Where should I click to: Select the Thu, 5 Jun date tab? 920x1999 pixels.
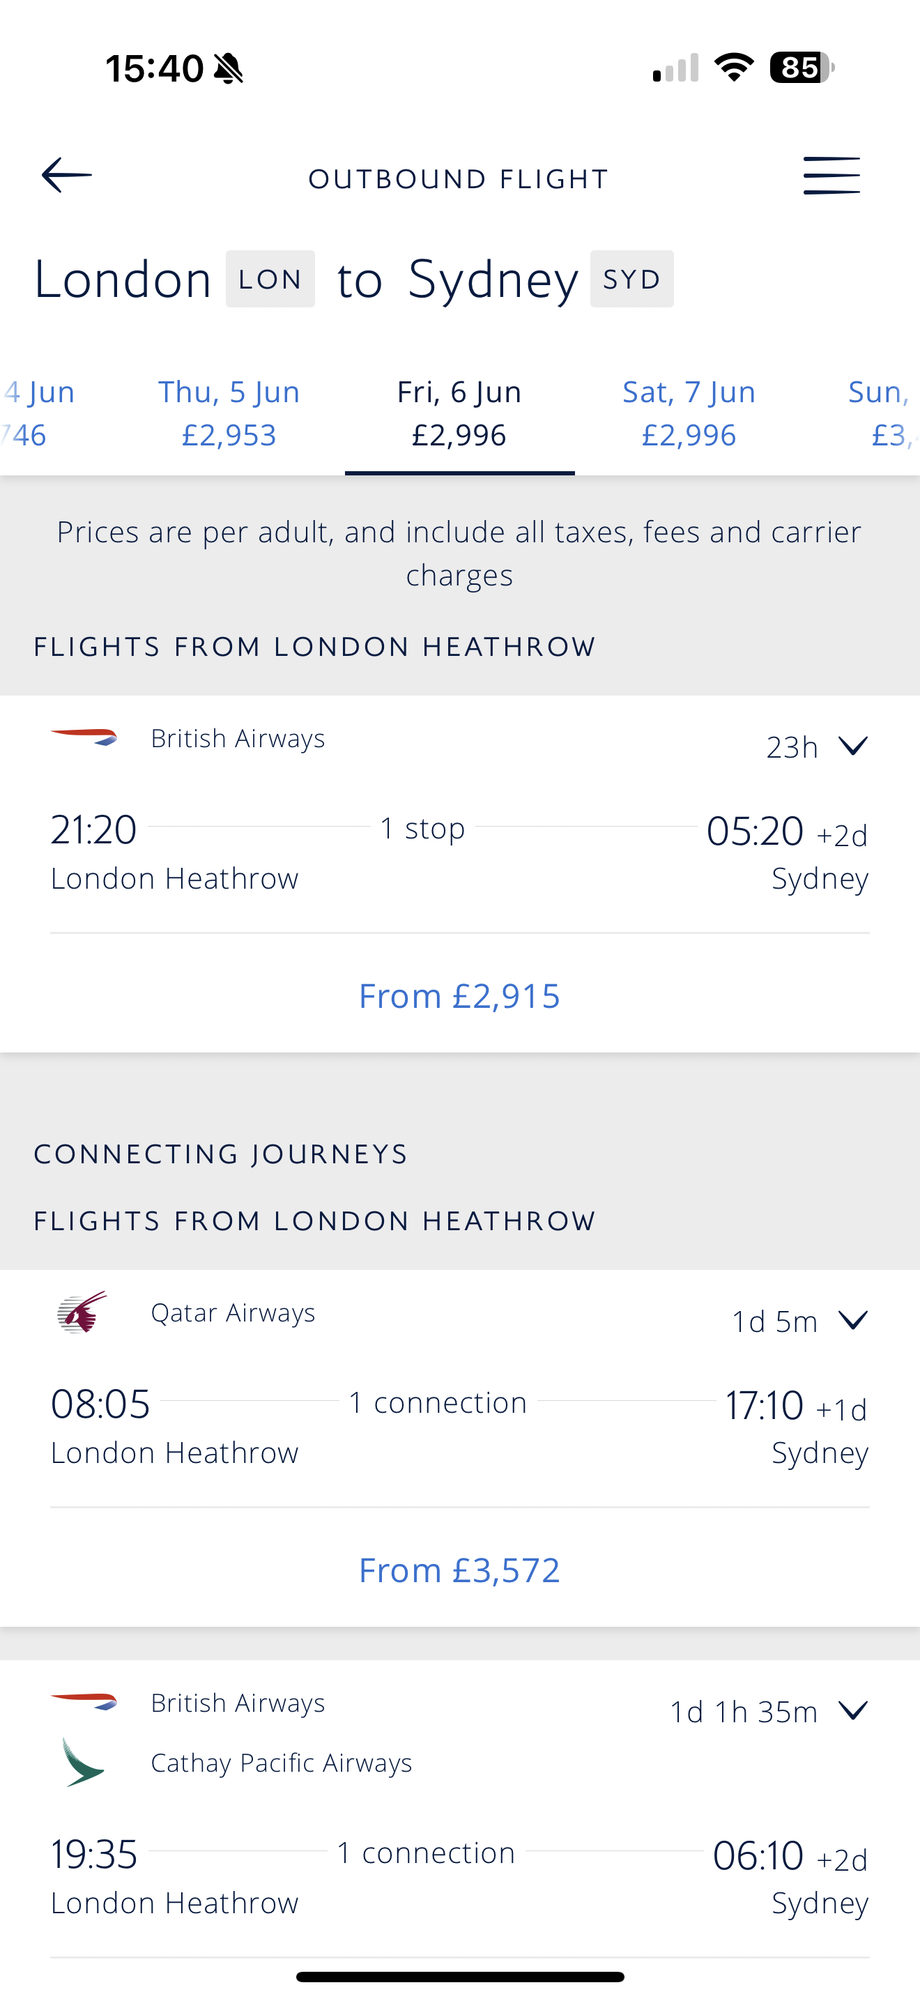pos(229,413)
